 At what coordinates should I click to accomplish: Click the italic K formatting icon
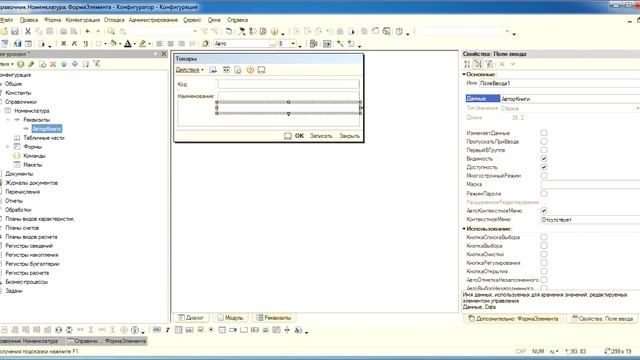pos(74,44)
